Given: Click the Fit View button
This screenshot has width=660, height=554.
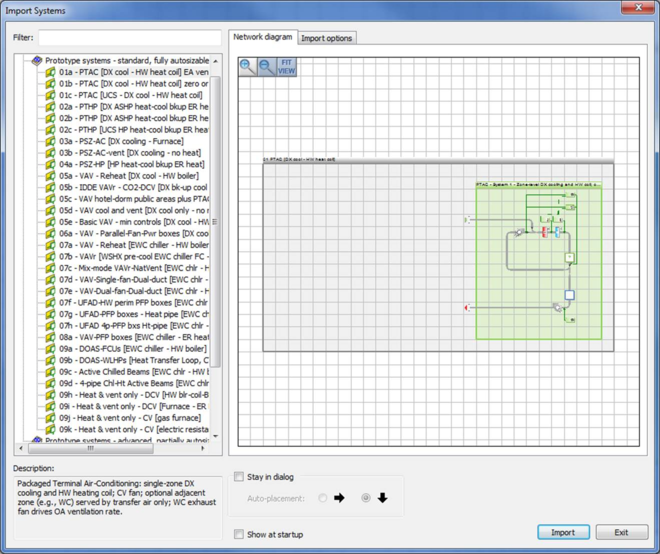Looking at the screenshot, I should pos(286,67).
